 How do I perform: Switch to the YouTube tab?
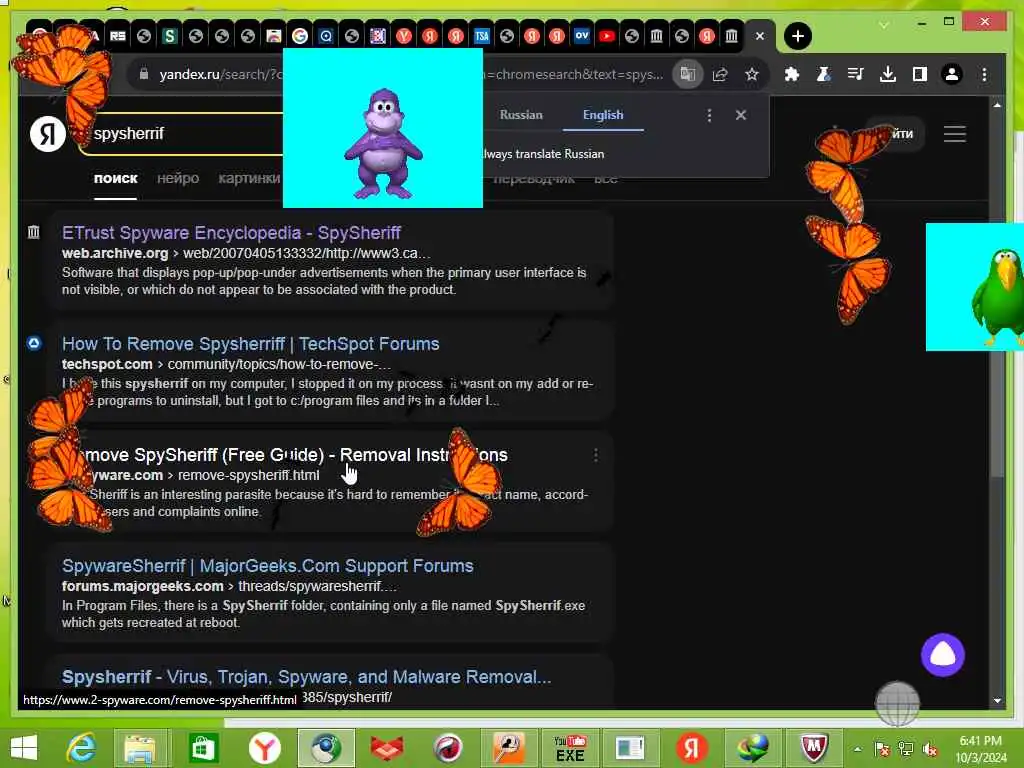607,36
